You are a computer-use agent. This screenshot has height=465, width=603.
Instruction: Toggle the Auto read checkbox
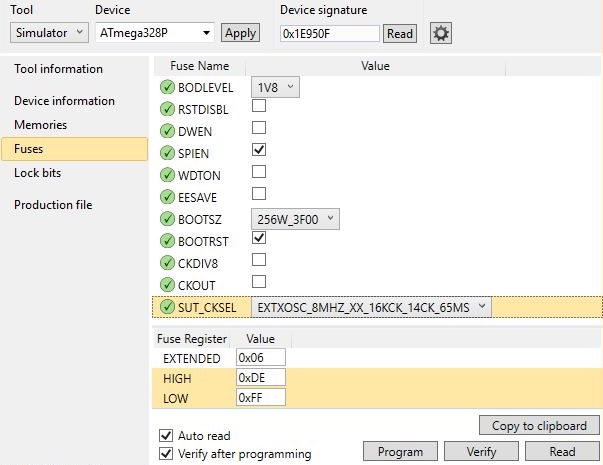[166, 436]
